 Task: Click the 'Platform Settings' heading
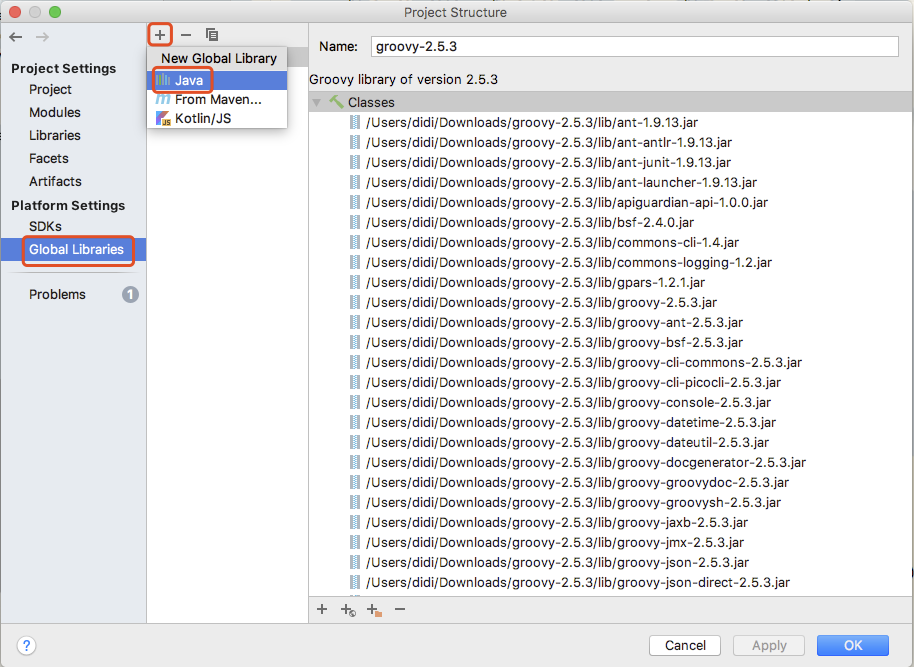[68, 205]
